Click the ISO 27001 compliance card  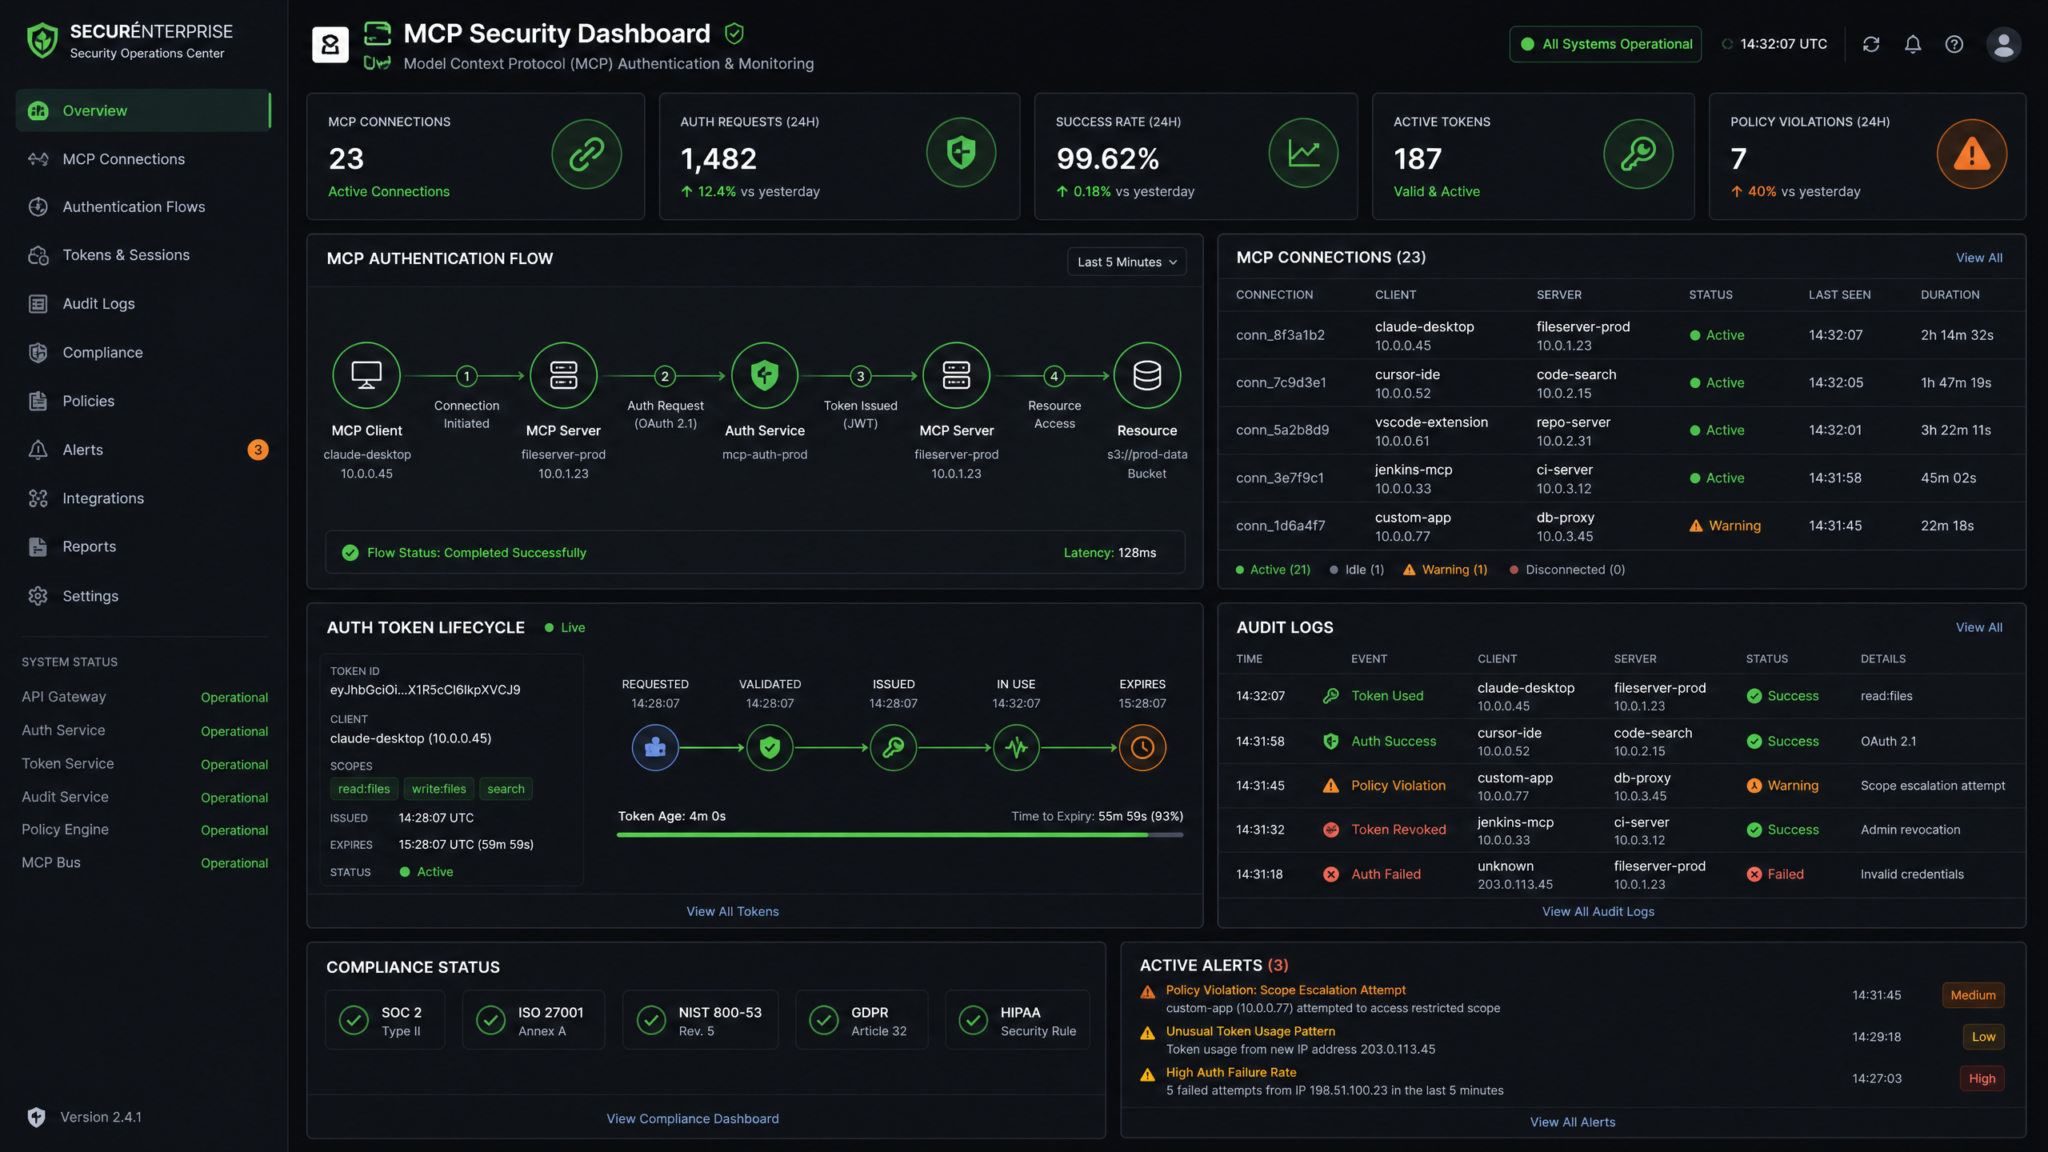[x=533, y=1020]
